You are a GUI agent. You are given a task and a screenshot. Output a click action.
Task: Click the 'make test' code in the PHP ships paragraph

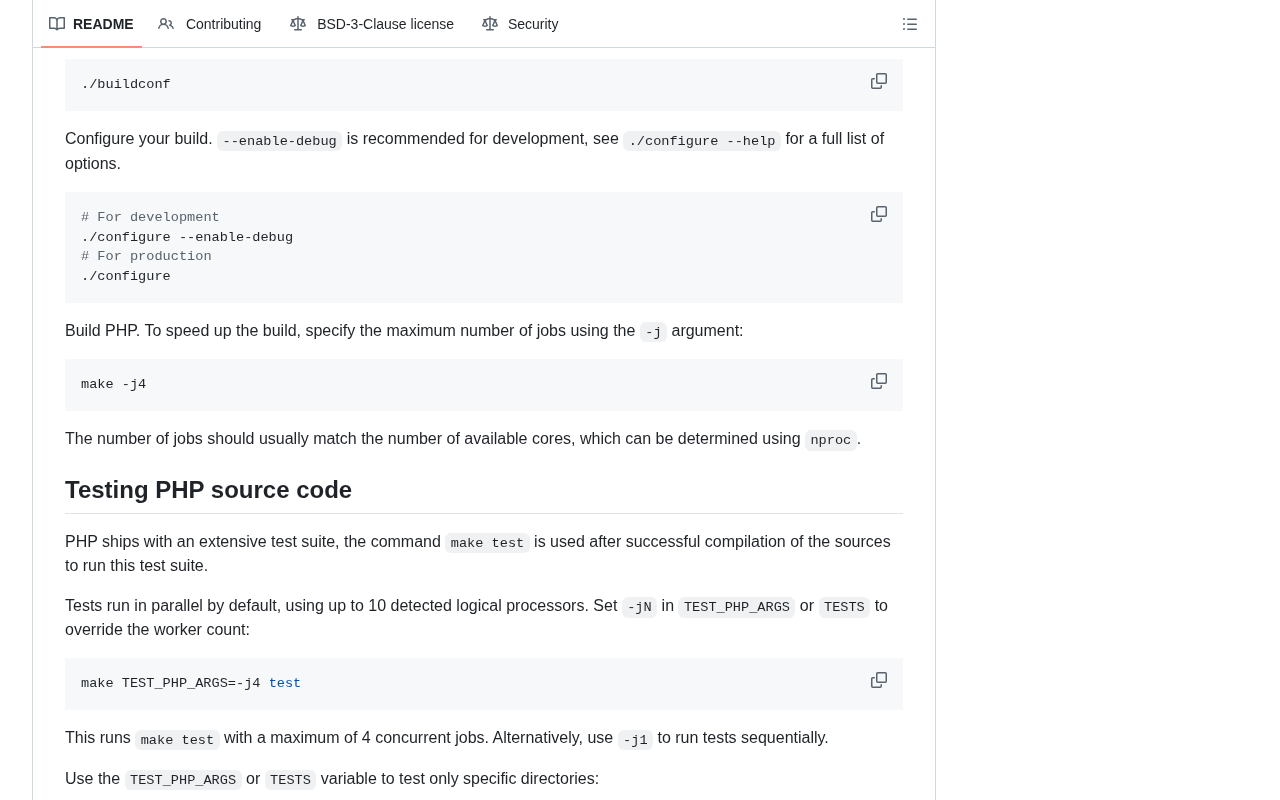487,543
